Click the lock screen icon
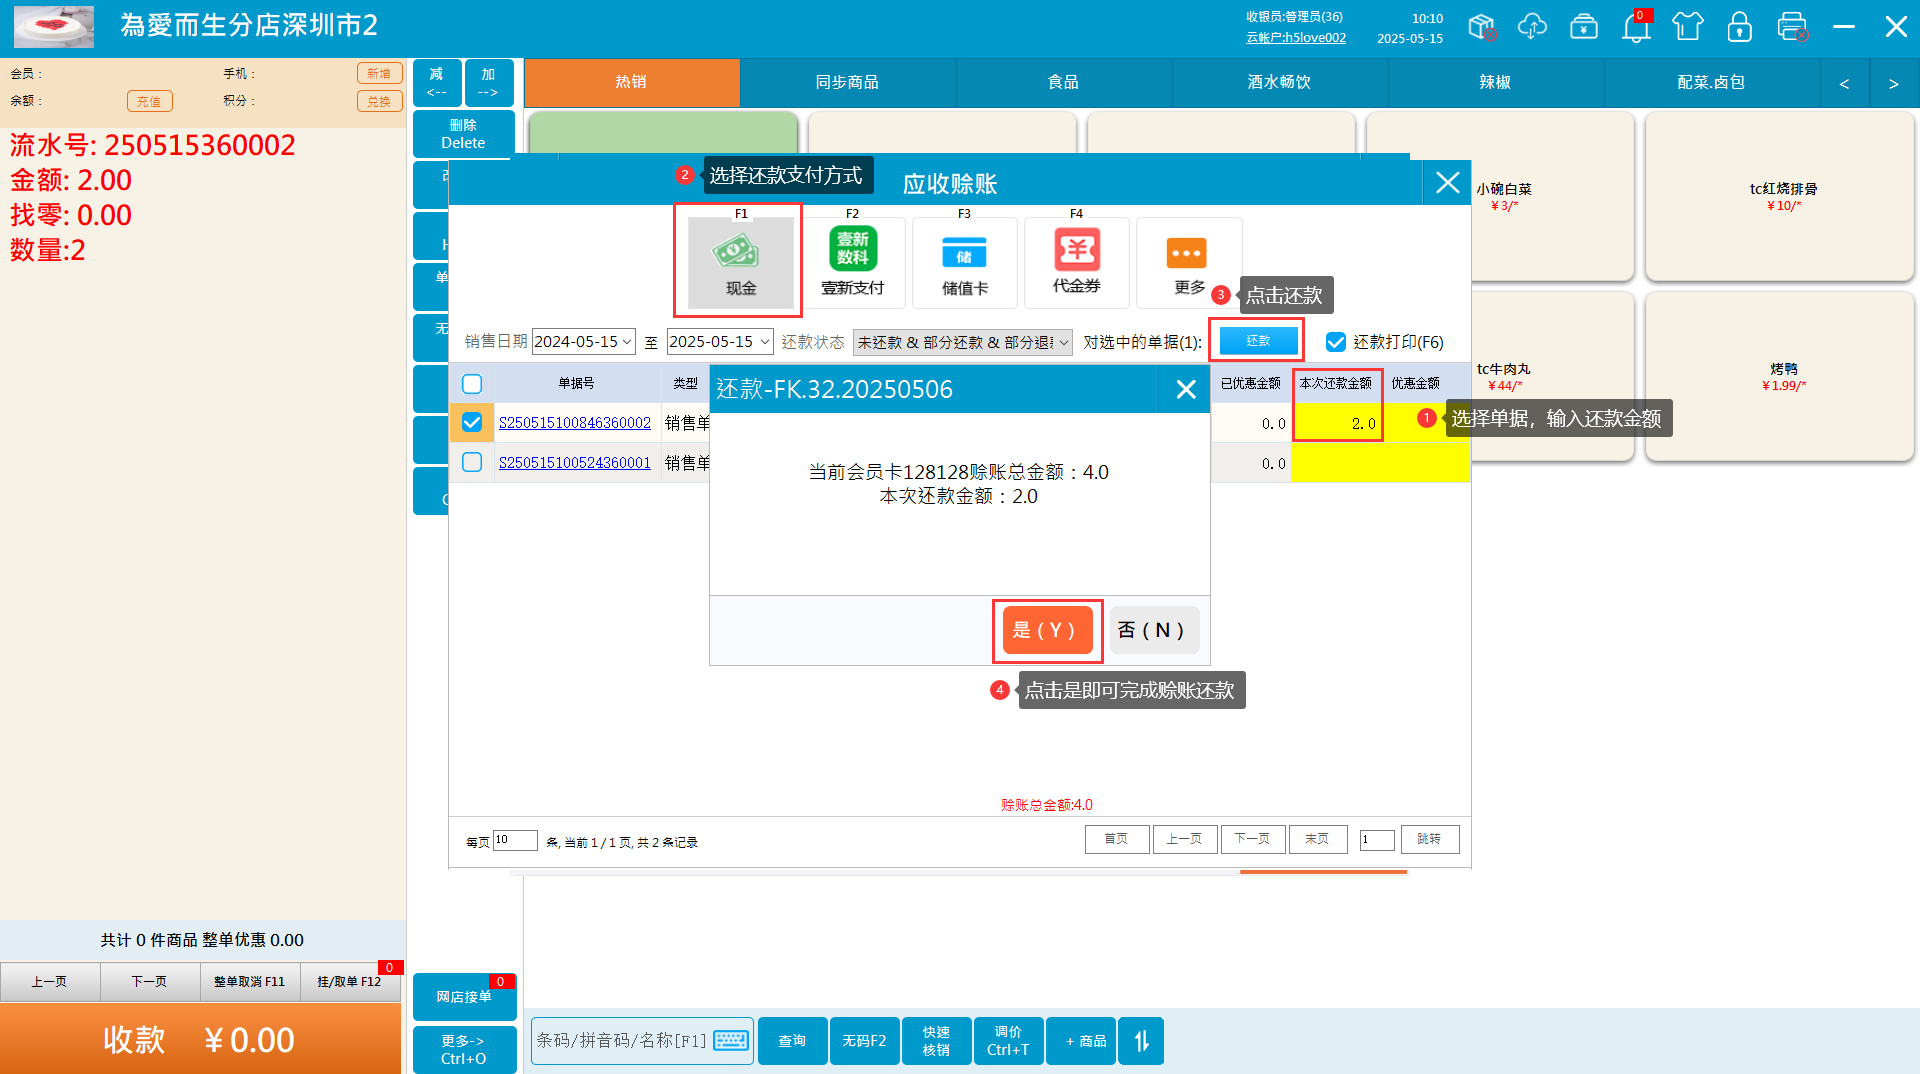The height and width of the screenshot is (1074, 1920). pos(1739,27)
